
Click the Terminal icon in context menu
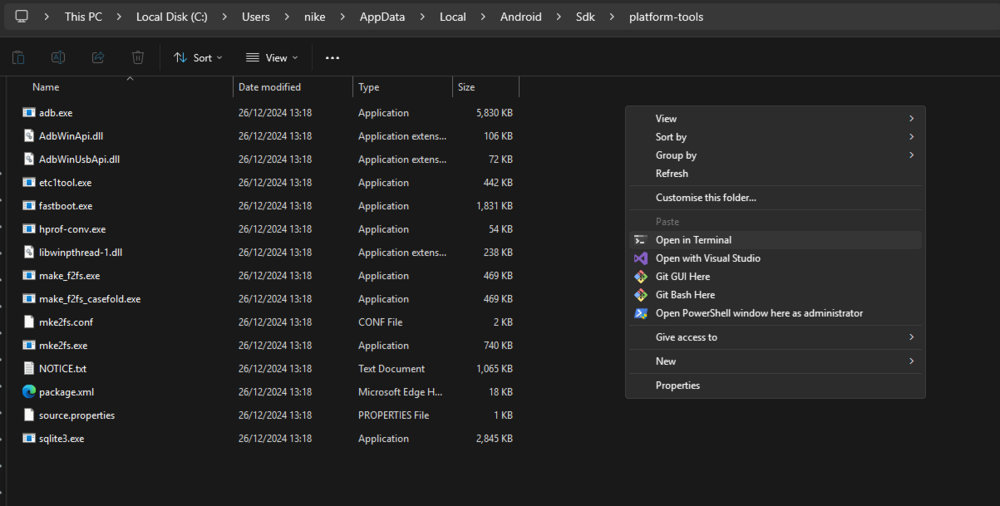pyautogui.click(x=641, y=240)
